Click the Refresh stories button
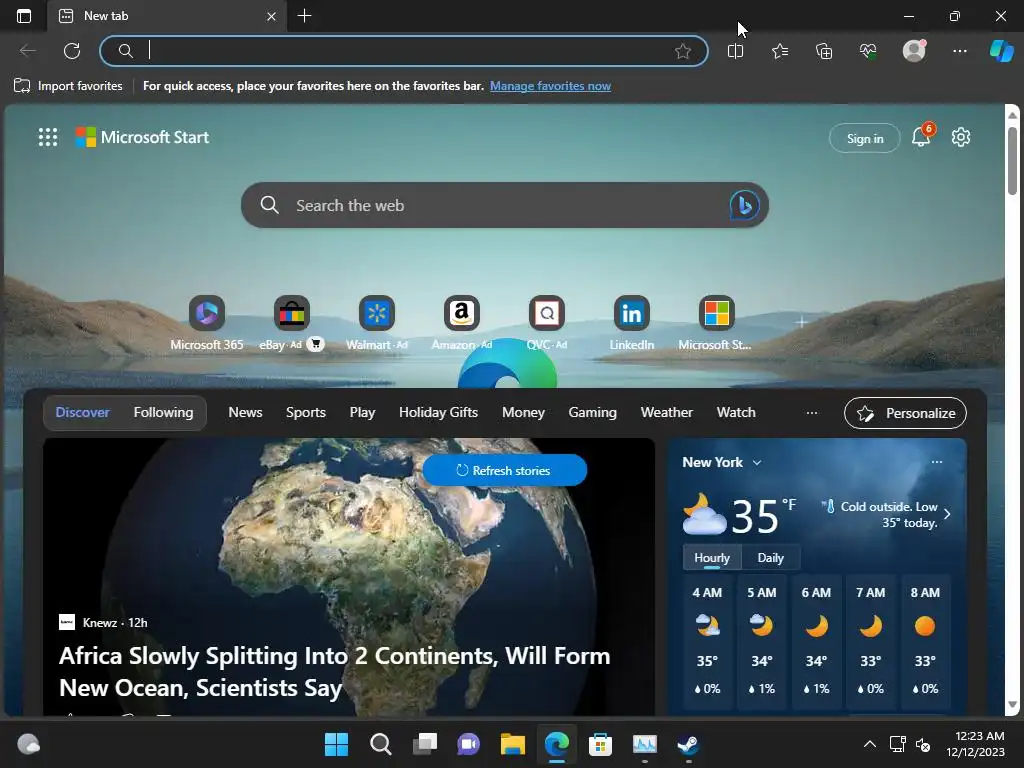This screenshot has width=1024, height=768. pos(505,470)
